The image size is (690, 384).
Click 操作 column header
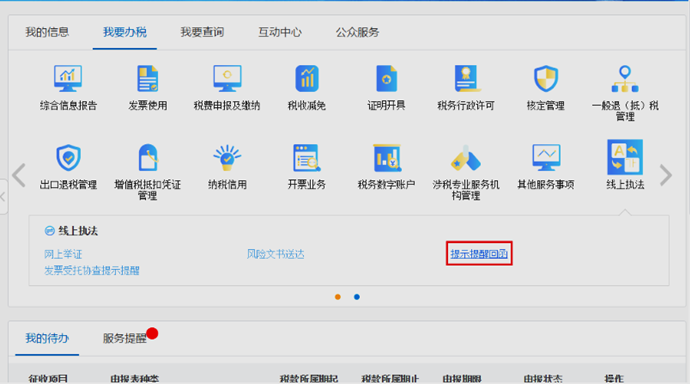coord(614,378)
